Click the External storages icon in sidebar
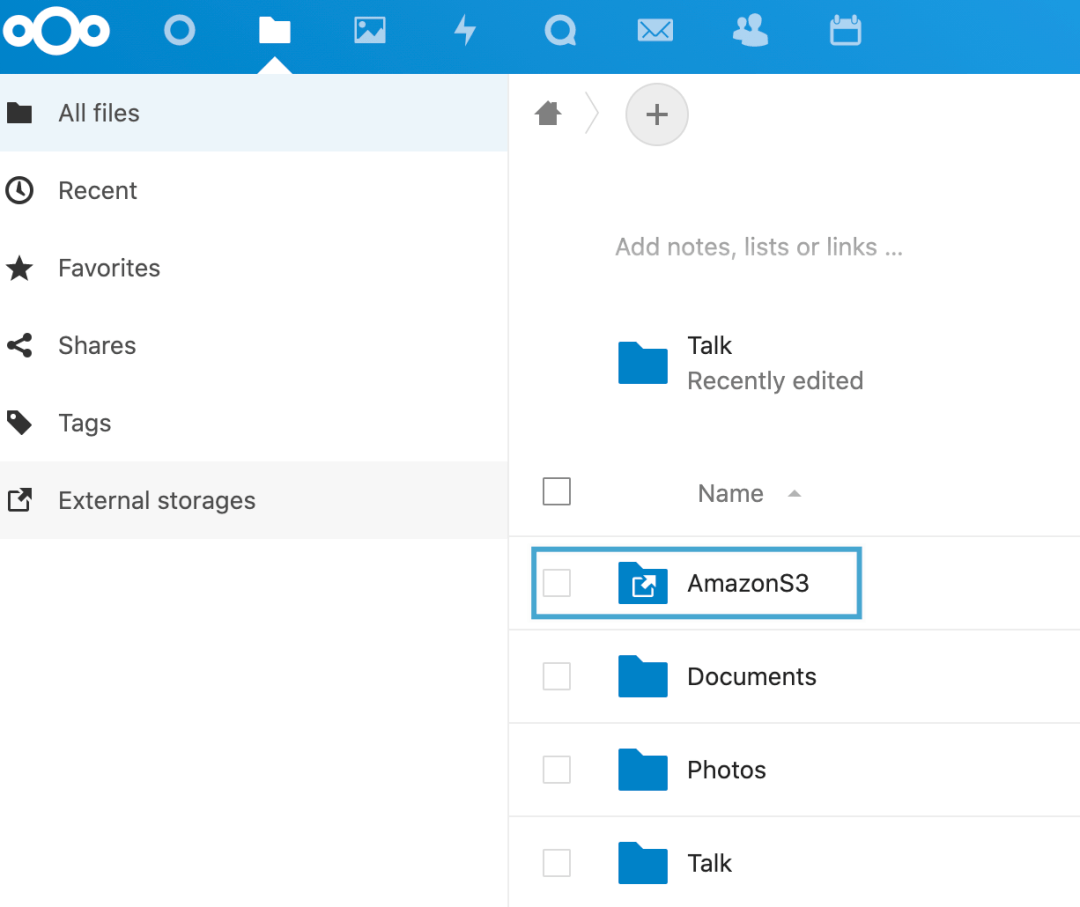This screenshot has height=907, width=1080. click(19, 500)
